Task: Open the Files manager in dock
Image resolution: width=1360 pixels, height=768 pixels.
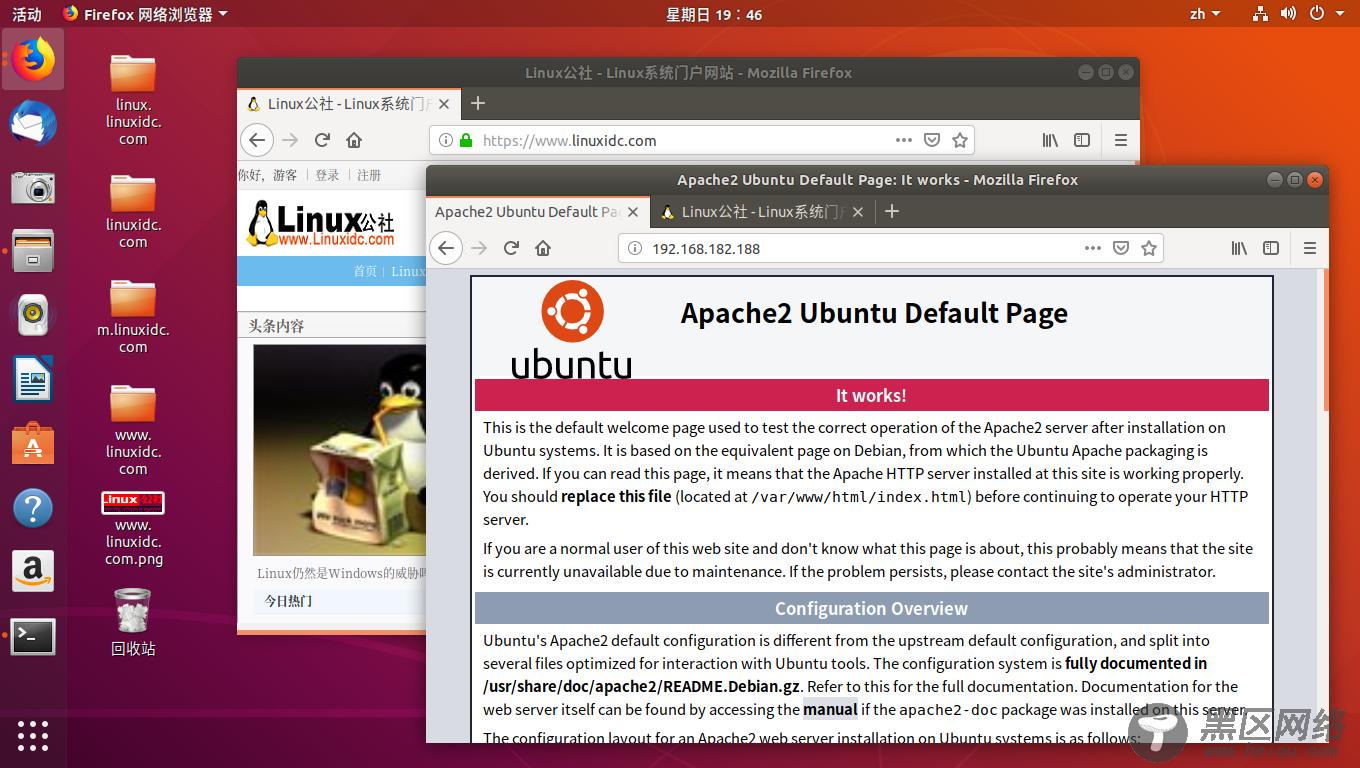Action: pyautogui.click(x=33, y=251)
